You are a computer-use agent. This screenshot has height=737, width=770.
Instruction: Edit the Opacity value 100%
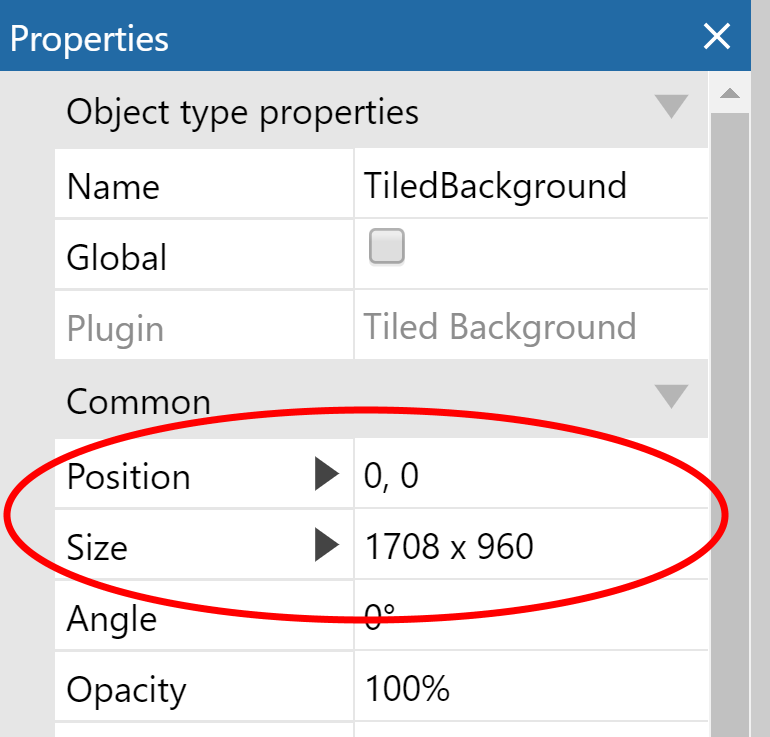(531, 687)
